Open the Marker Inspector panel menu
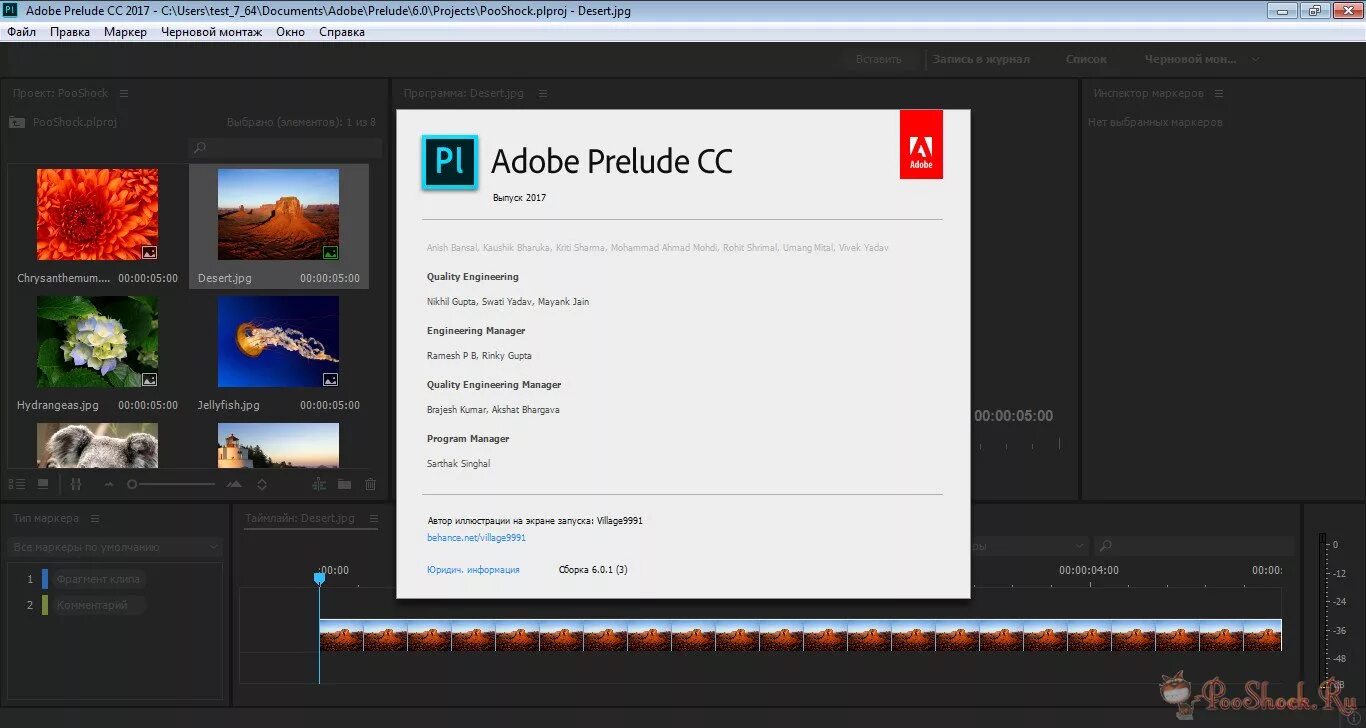This screenshot has height=728, width=1366. (x=1217, y=93)
